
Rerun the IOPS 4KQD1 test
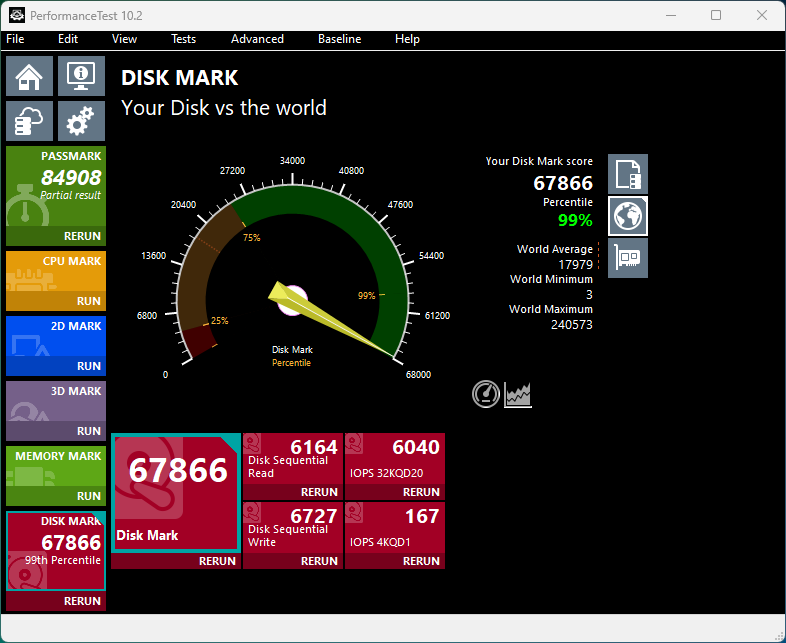pyautogui.click(x=421, y=561)
